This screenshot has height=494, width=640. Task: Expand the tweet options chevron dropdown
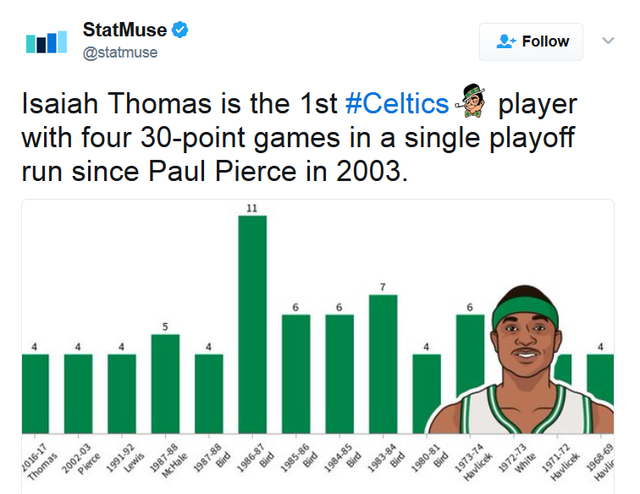click(x=608, y=40)
